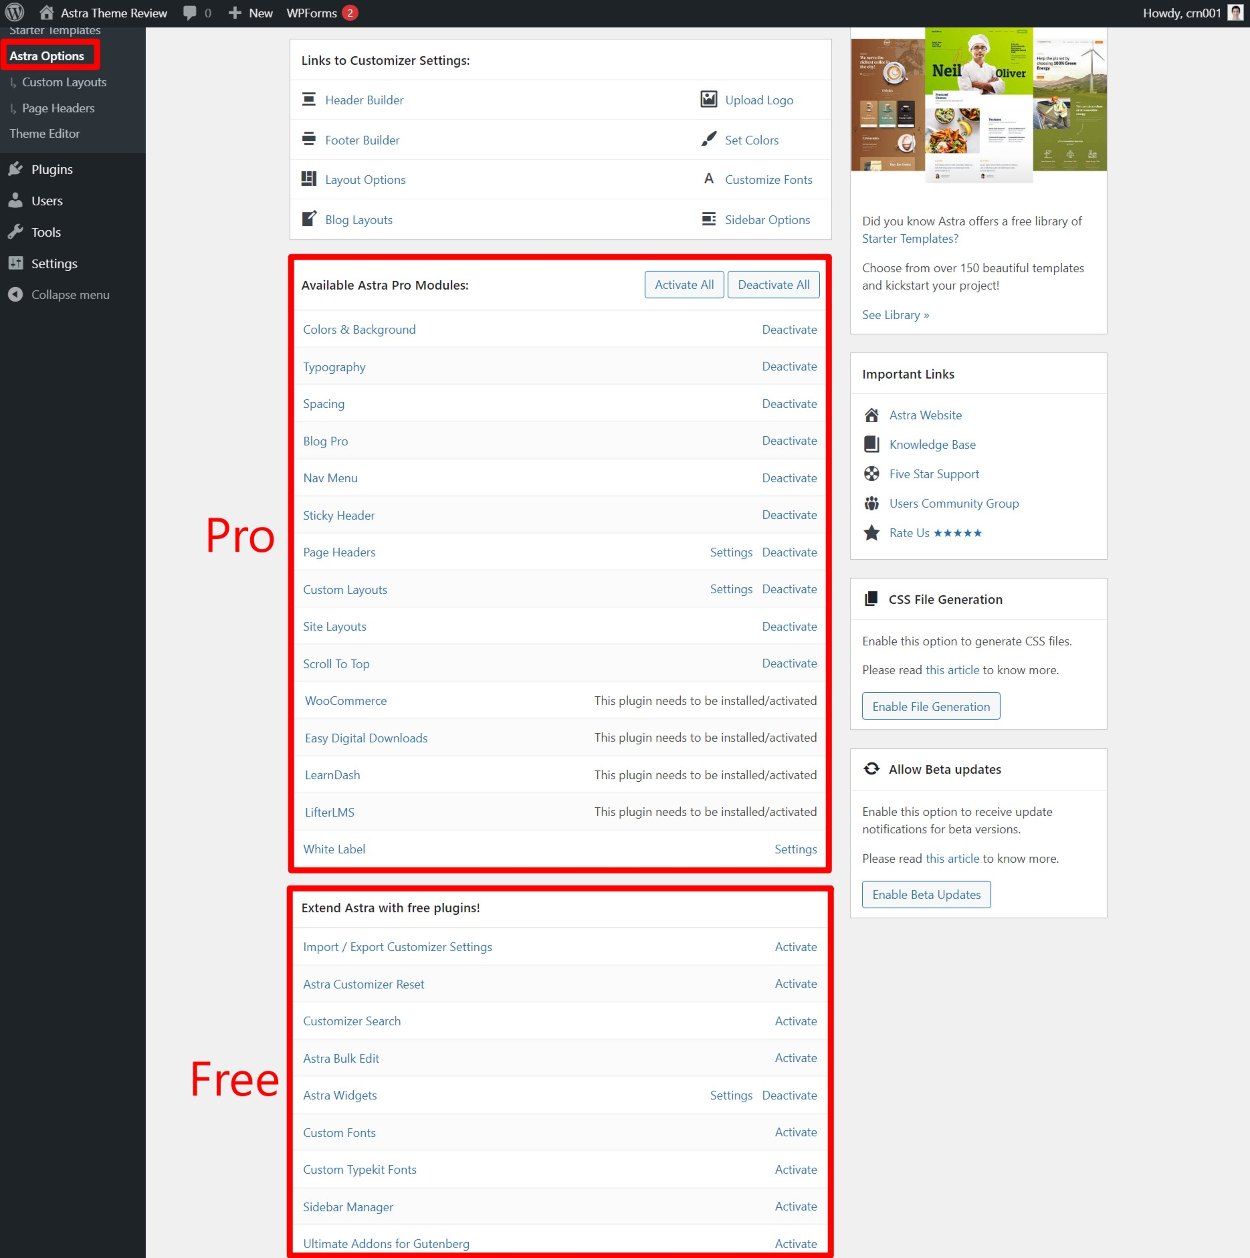Click the Collapse menu arrow icon
Image resolution: width=1250 pixels, height=1258 pixels.
point(15,295)
